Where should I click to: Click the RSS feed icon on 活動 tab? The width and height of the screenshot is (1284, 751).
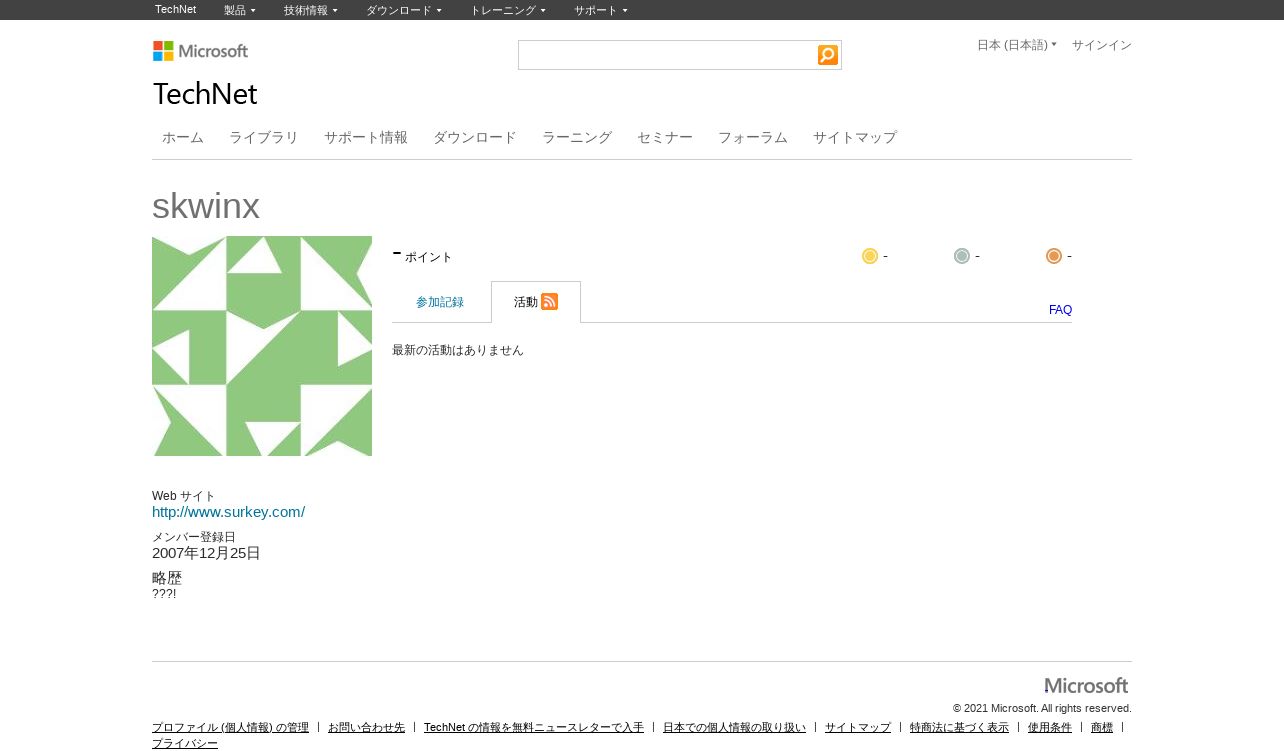point(549,301)
